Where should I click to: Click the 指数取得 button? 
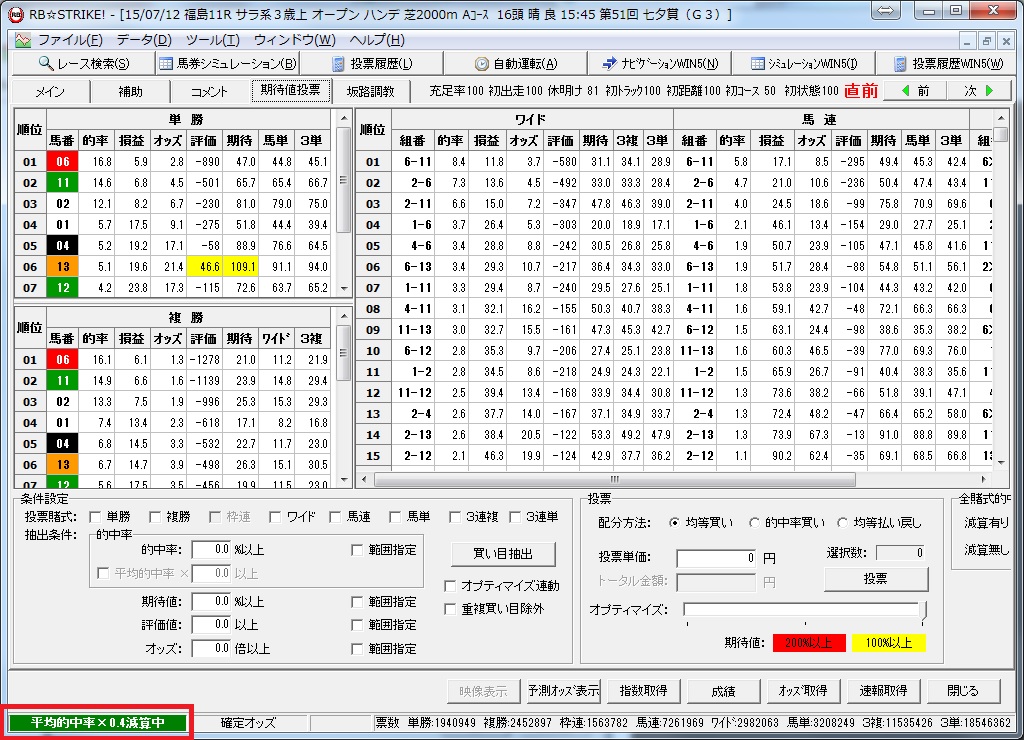[643, 690]
